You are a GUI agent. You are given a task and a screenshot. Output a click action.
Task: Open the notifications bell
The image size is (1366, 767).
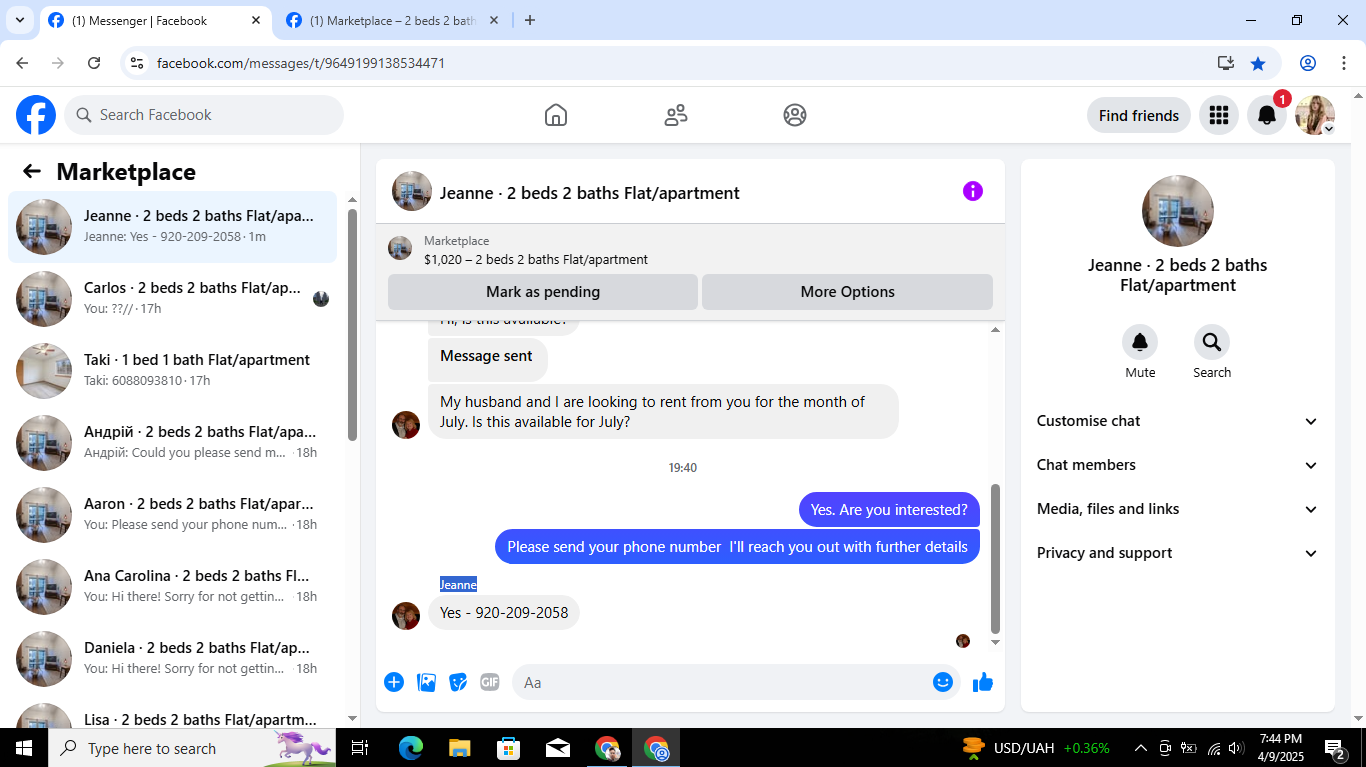[x=1266, y=115]
